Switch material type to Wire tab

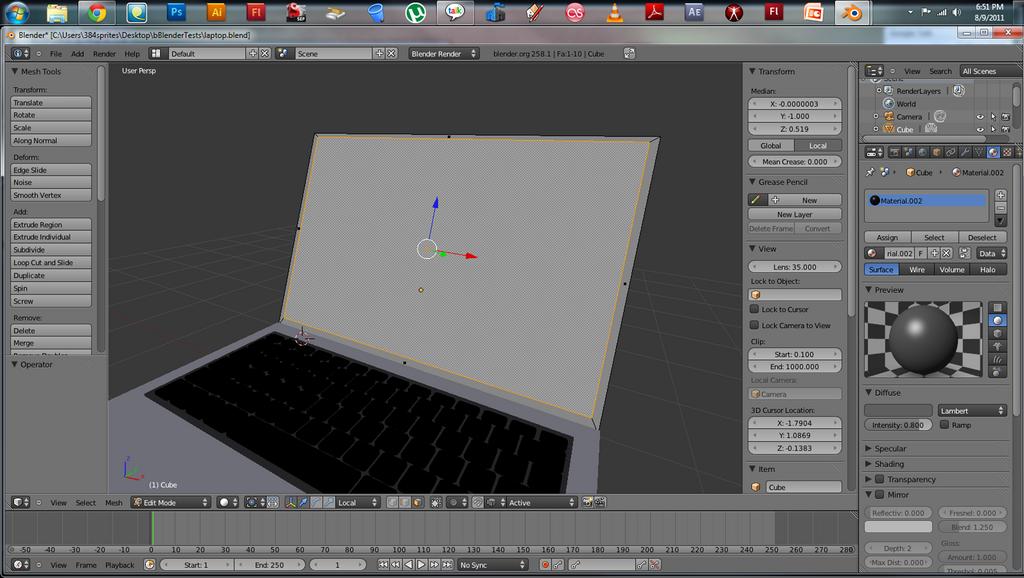tap(917, 269)
